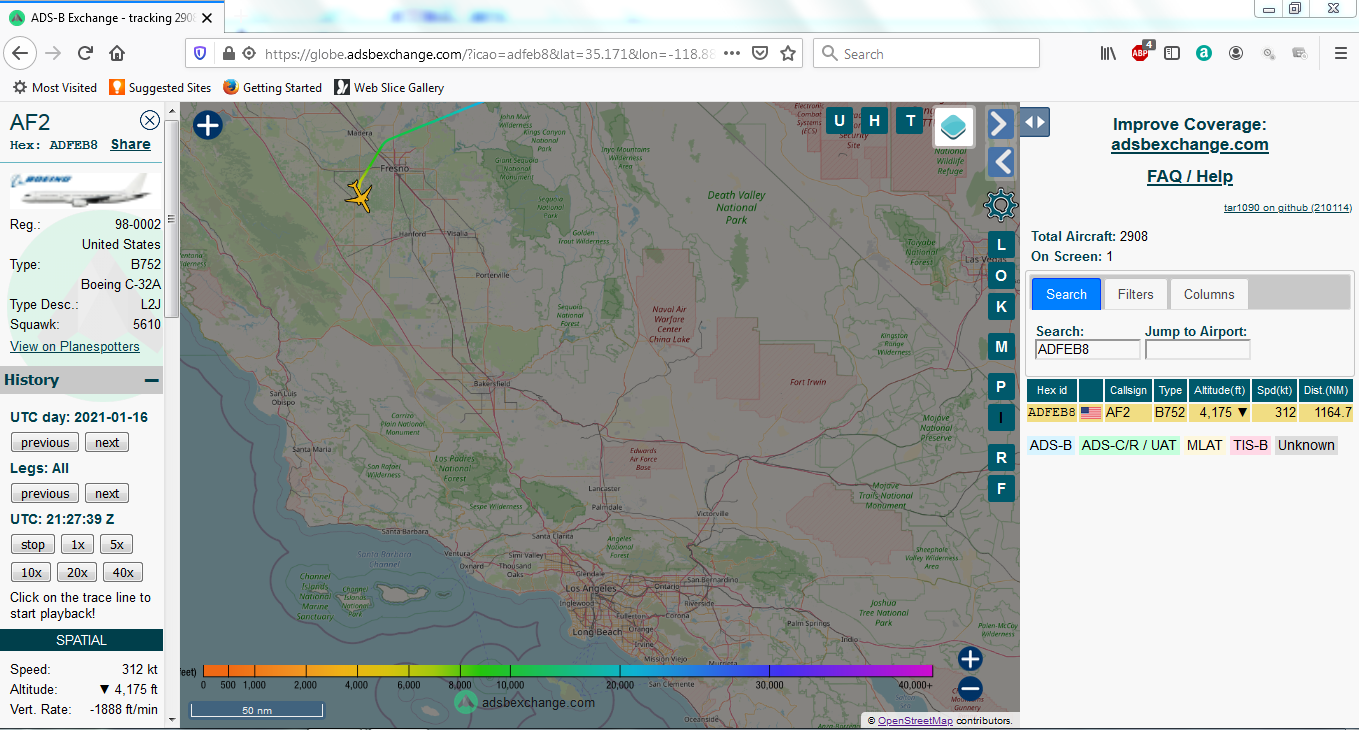The width and height of the screenshot is (1359, 730).
Task: Open tar1090 on github link
Action: (1288, 208)
